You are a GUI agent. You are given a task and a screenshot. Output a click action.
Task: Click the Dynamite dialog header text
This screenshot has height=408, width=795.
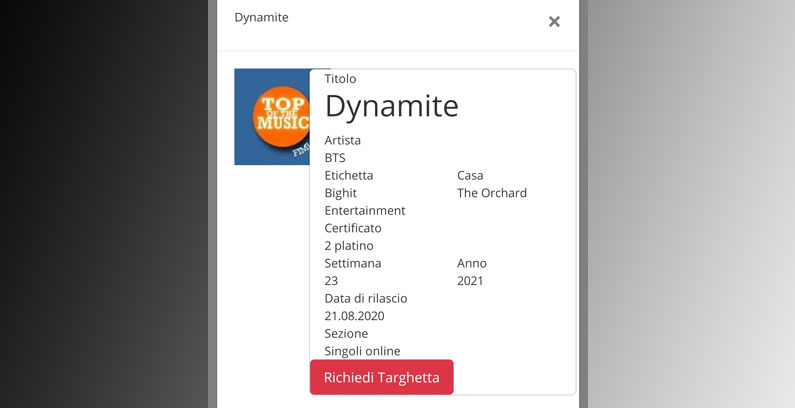click(261, 17)
